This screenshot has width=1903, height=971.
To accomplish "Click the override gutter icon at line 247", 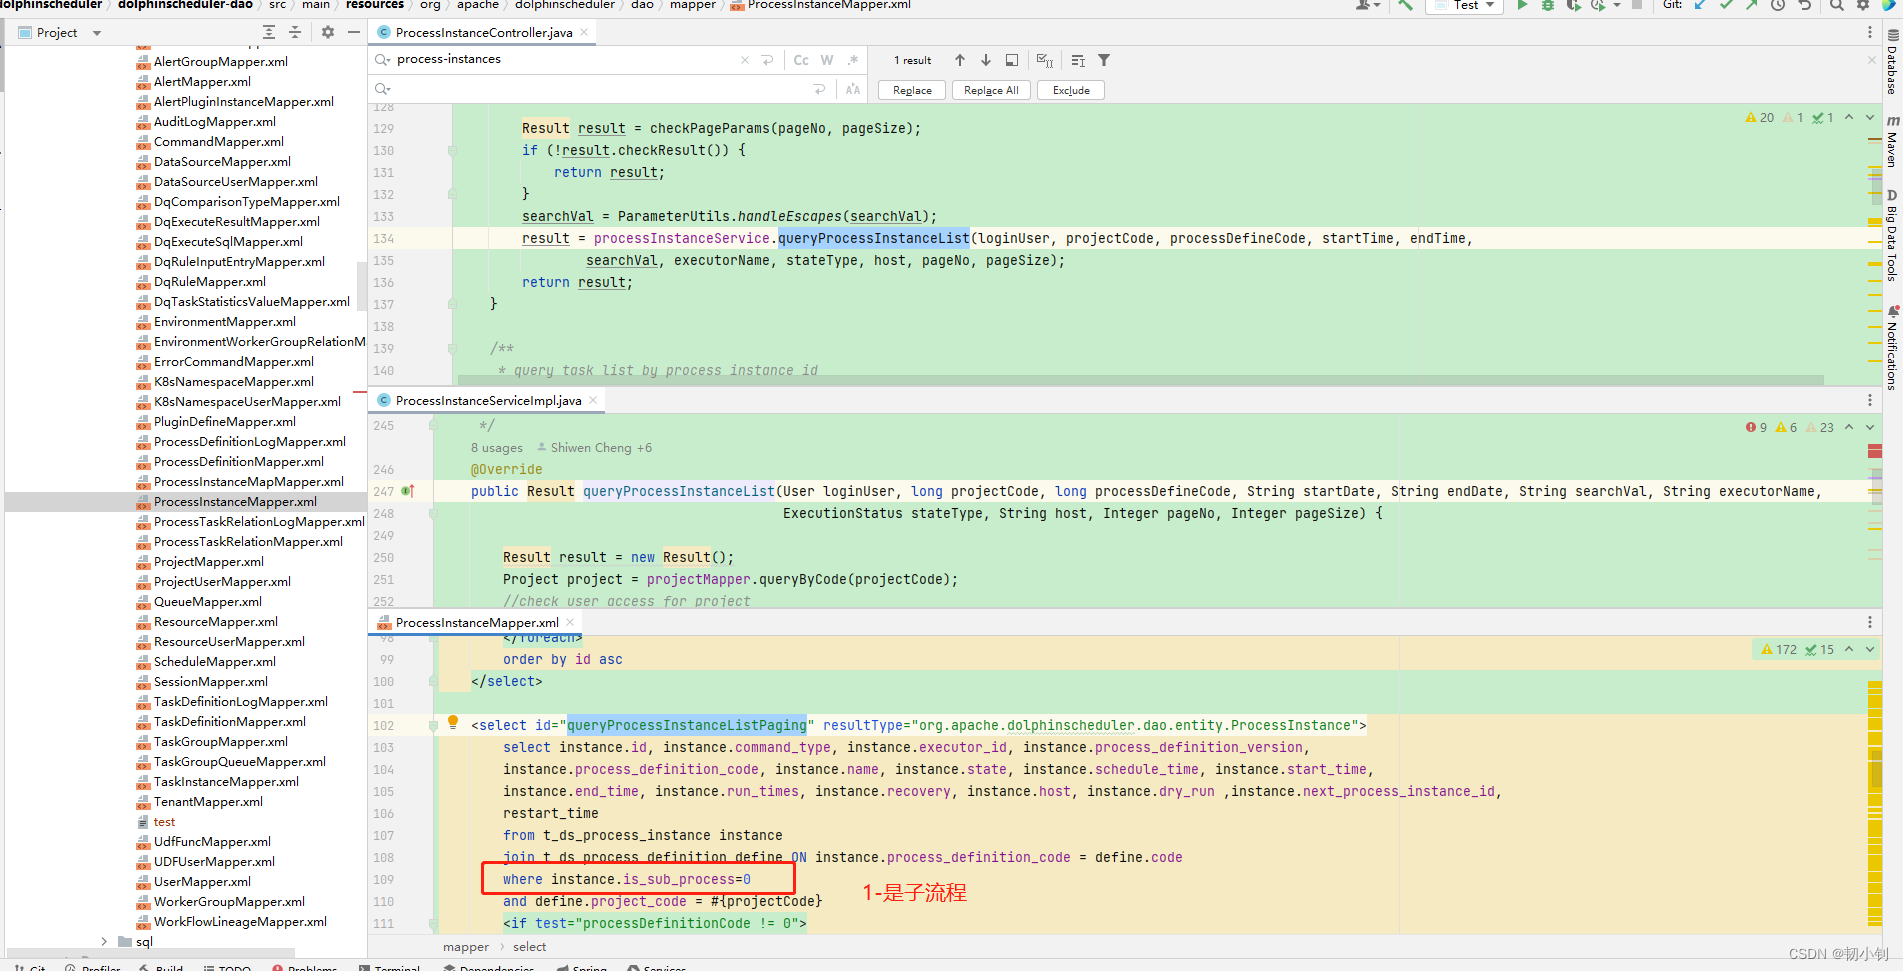I will (x=407, y=491).
